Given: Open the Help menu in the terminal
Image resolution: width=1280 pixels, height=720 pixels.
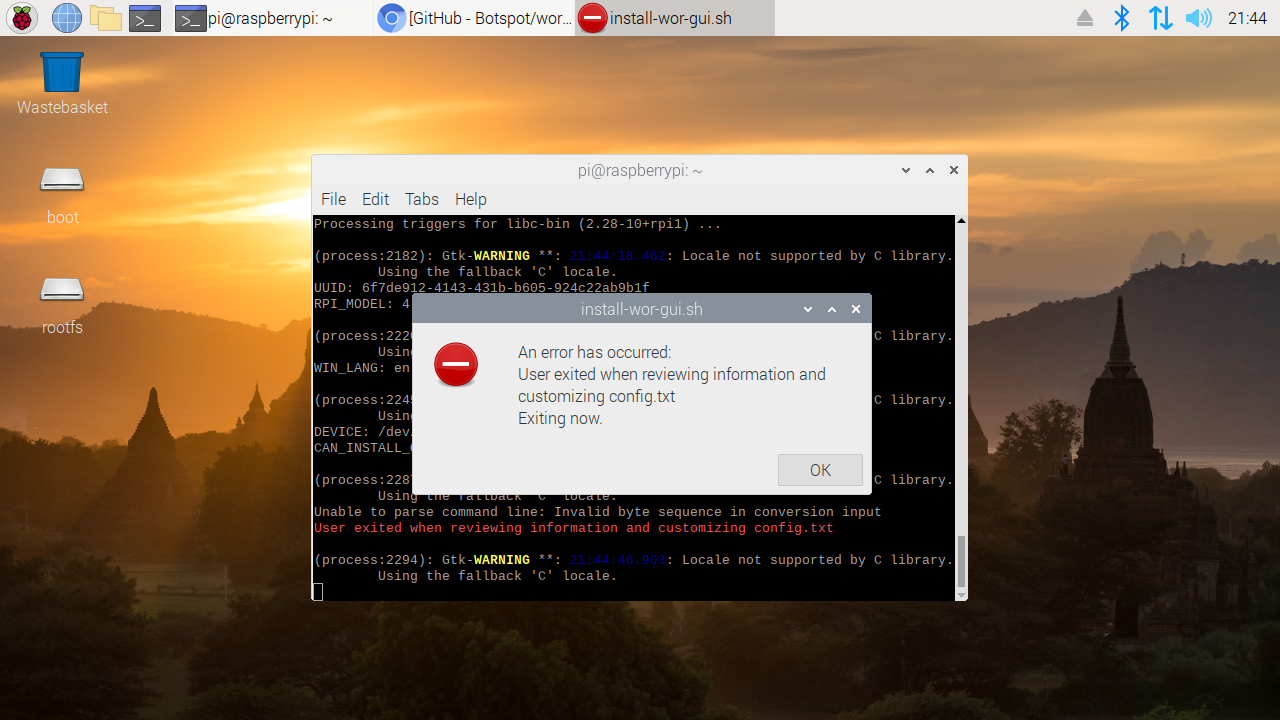Looking at the screenshot, I should [470, 199].
